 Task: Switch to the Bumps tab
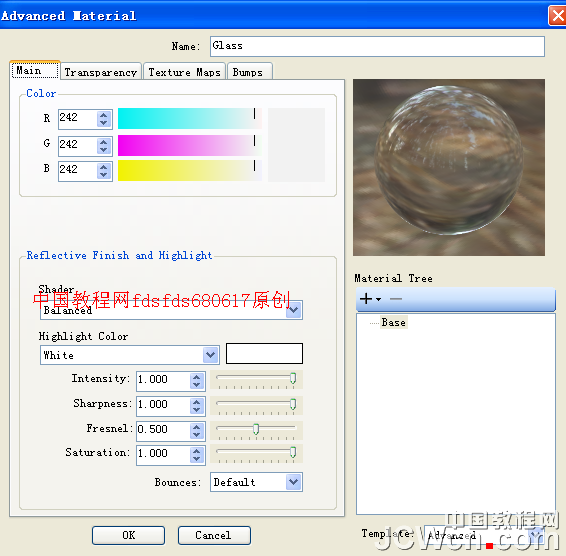(249, 72)
